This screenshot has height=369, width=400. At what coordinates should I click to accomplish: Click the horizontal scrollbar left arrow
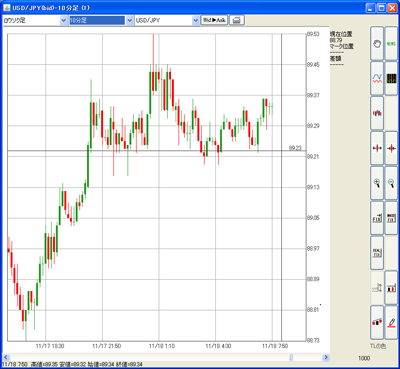[5, 357]
